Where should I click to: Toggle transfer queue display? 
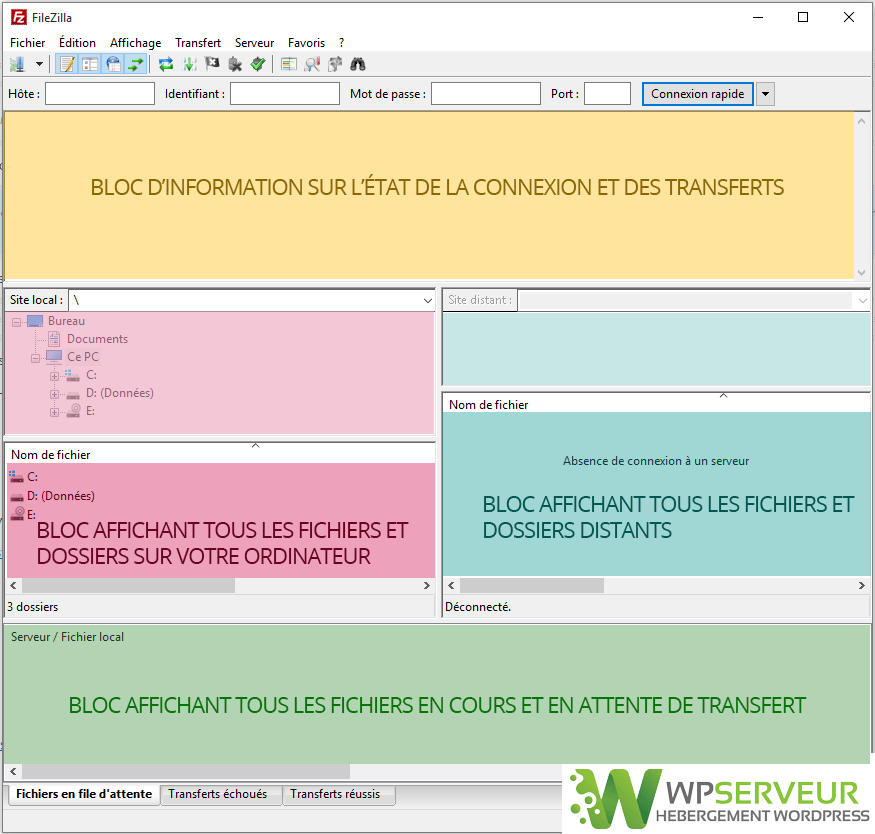[x=136, y=64]
